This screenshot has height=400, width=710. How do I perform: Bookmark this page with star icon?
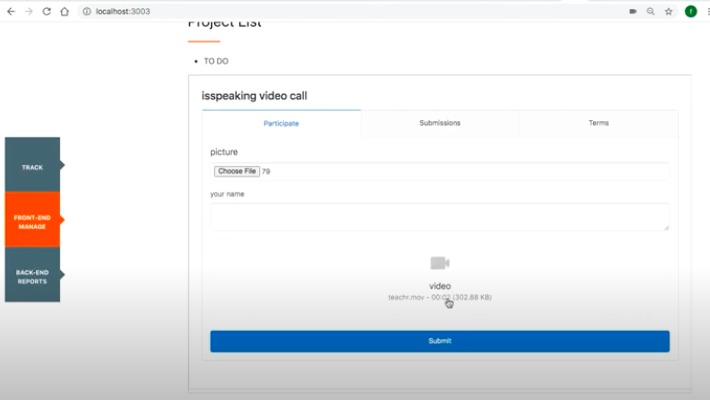(x=669, y=11)
